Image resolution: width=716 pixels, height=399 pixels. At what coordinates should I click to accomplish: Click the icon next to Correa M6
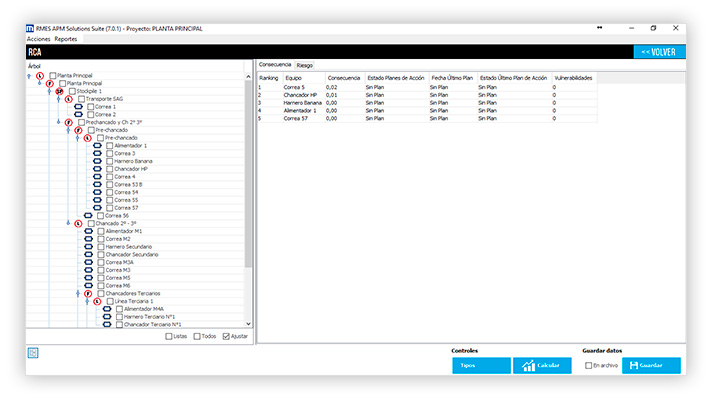89,286
